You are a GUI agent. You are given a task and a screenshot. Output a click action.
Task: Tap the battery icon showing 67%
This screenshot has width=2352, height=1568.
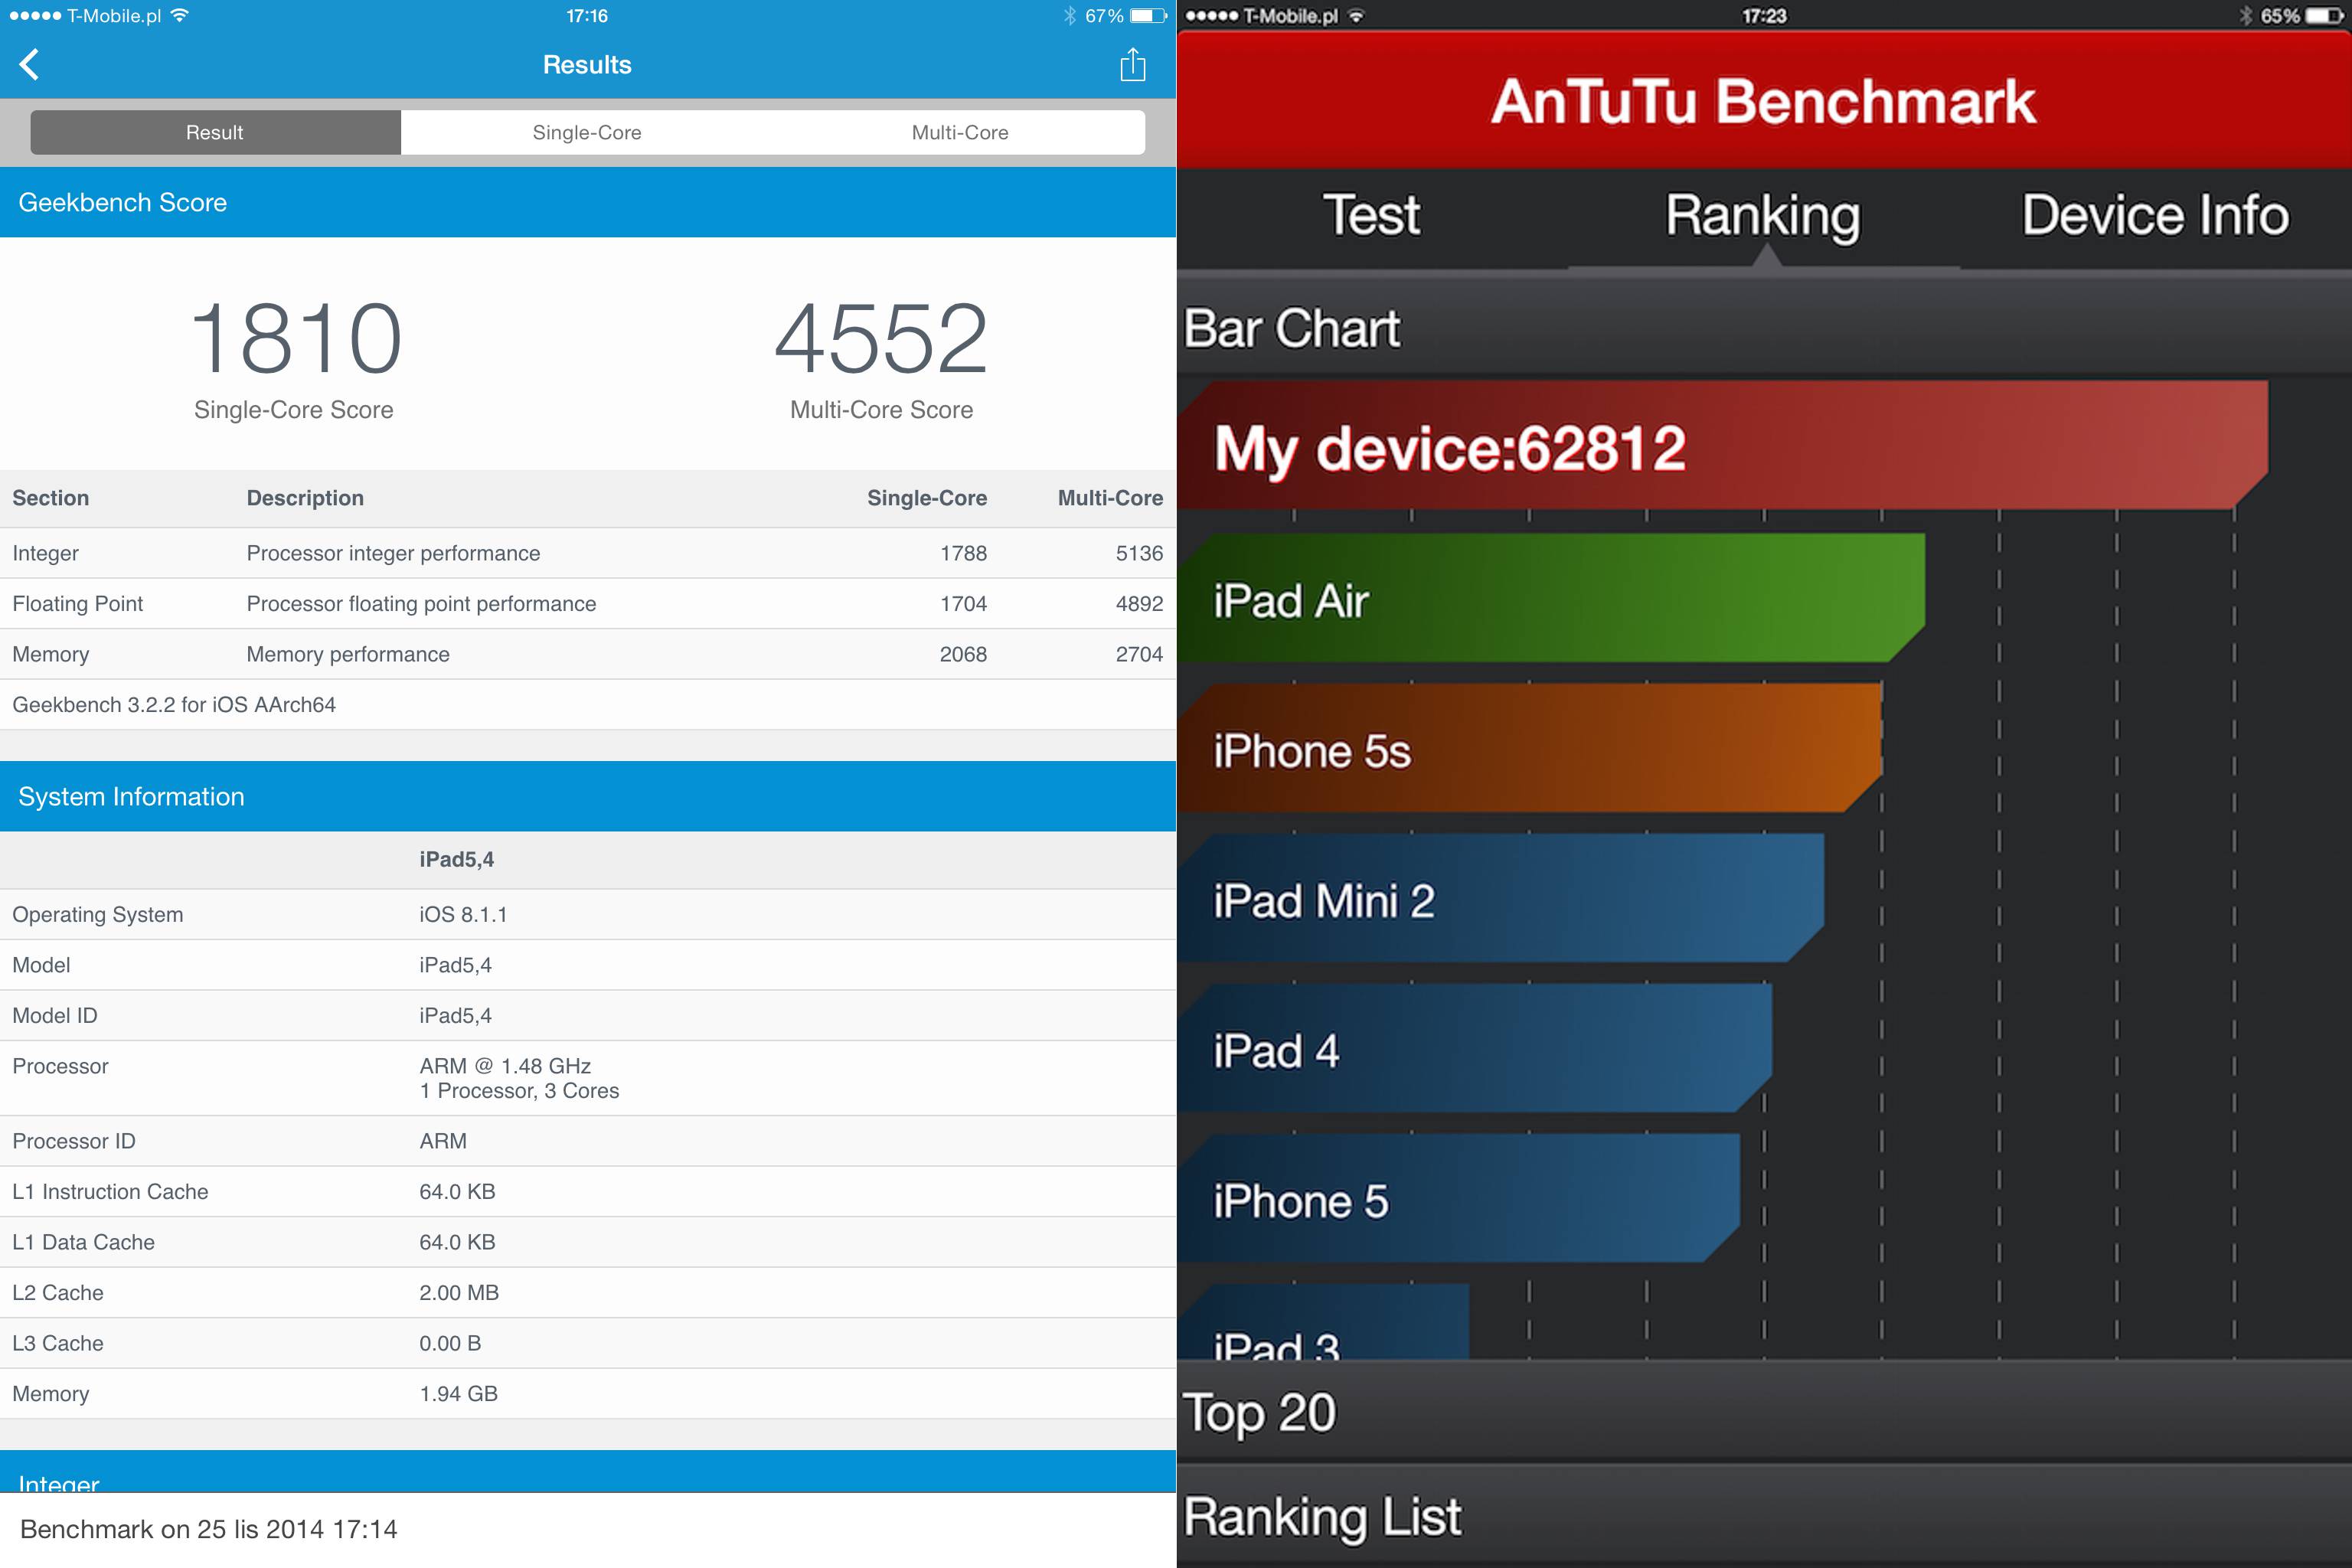point(1148,16)
